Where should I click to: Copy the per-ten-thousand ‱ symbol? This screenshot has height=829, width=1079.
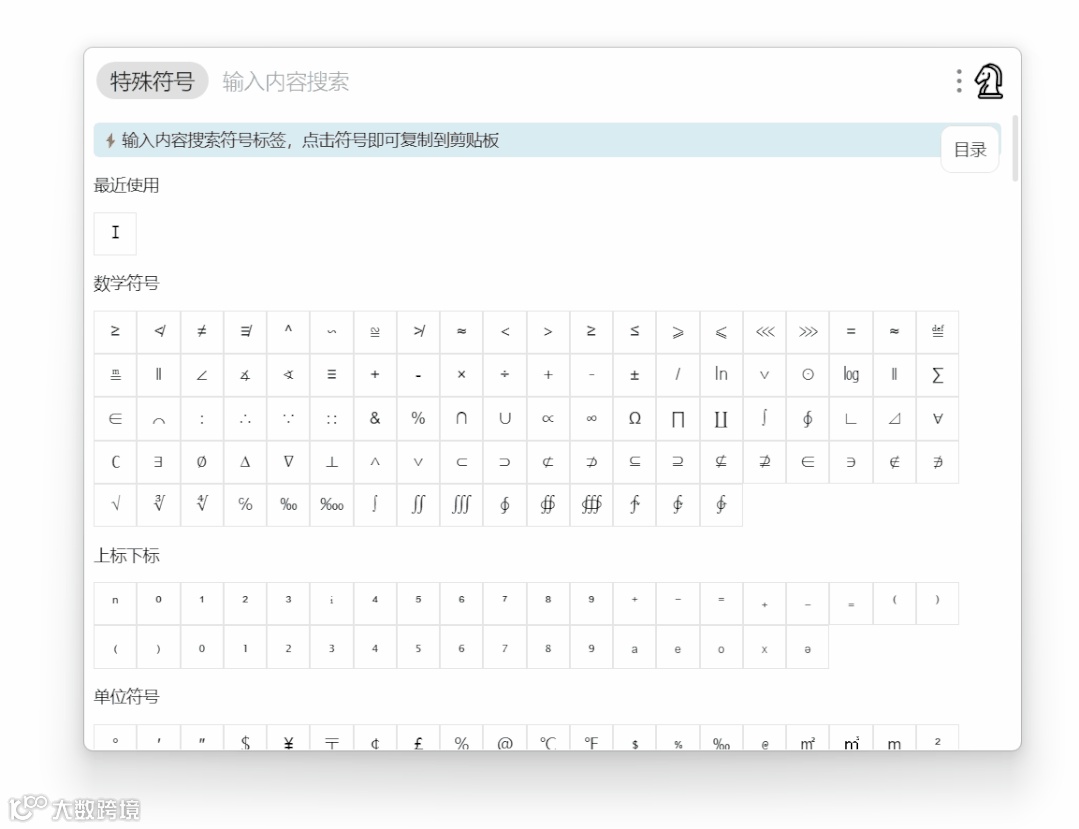332,504
